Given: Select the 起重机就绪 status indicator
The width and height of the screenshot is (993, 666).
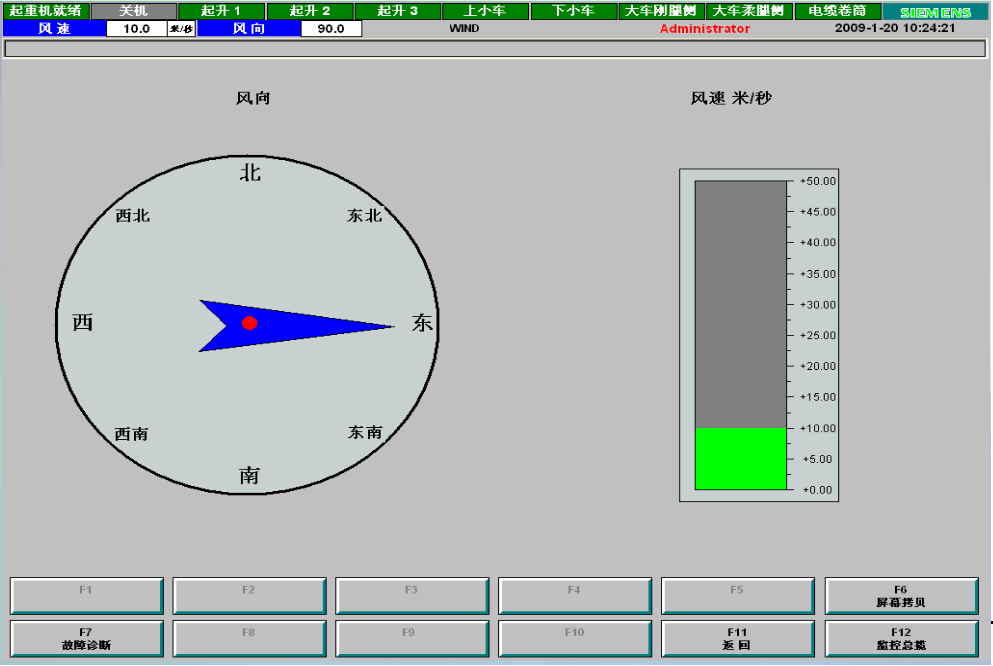Looking at the screenshot, I should (45, 11).
